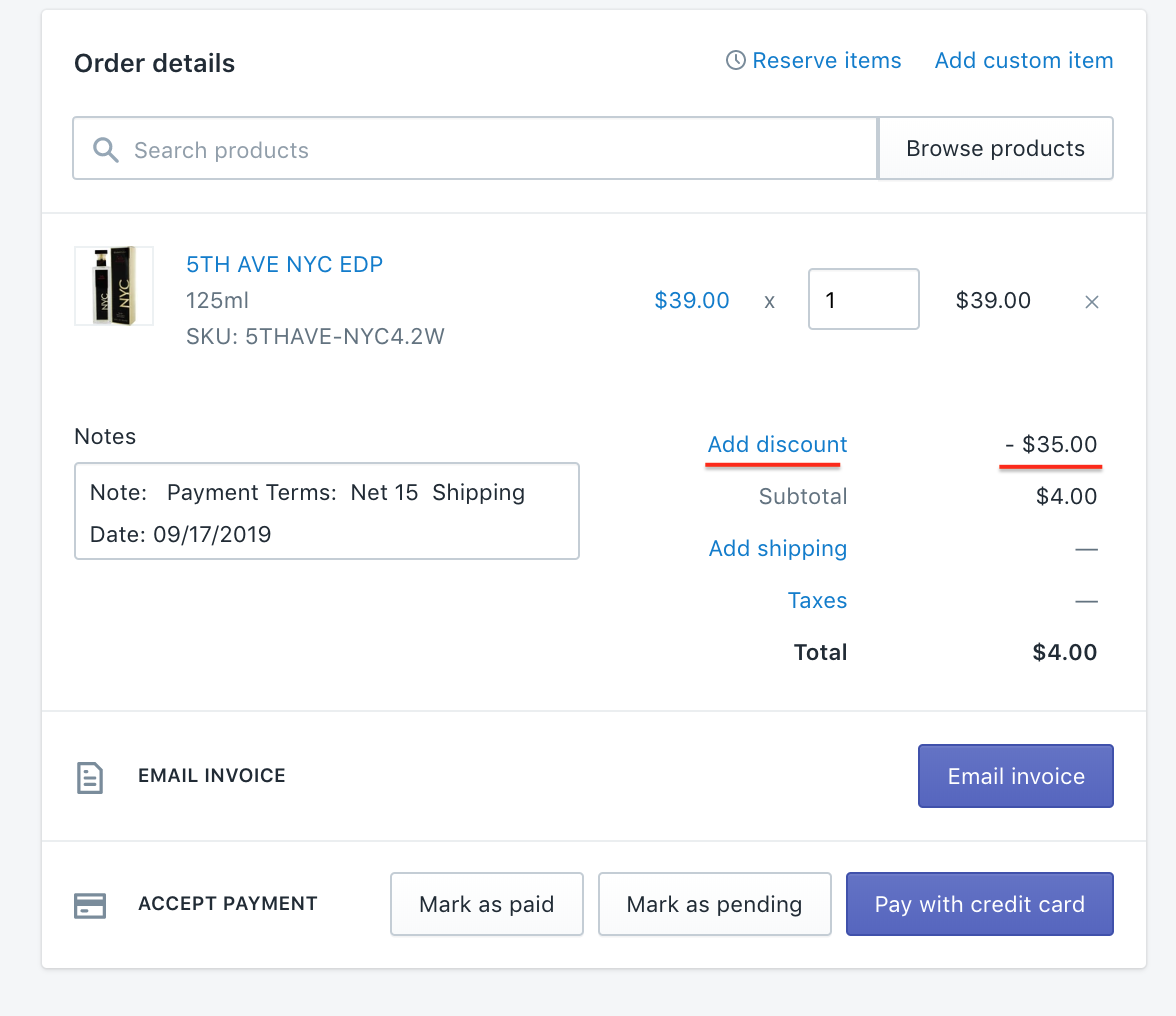Click Add custom item link
Viewport: 1176px width, 1016px height.
(1024, 60)
